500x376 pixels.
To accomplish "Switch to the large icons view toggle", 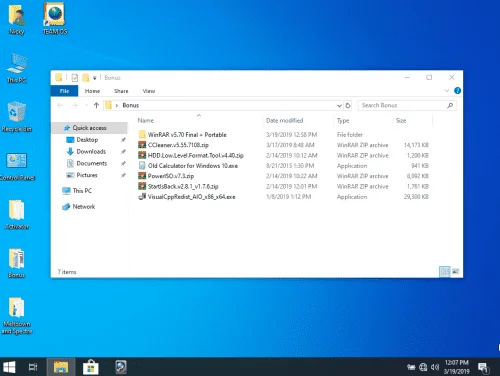I will 456,271.
